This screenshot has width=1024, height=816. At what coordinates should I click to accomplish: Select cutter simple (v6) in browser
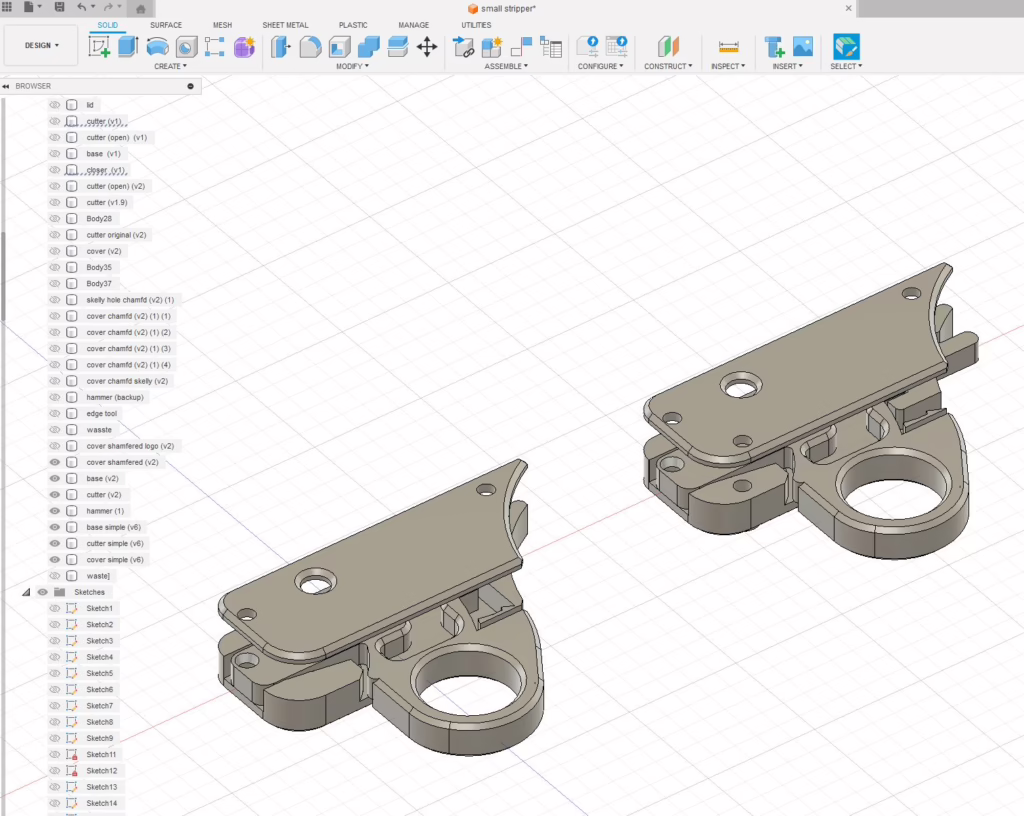pos(115,543)
